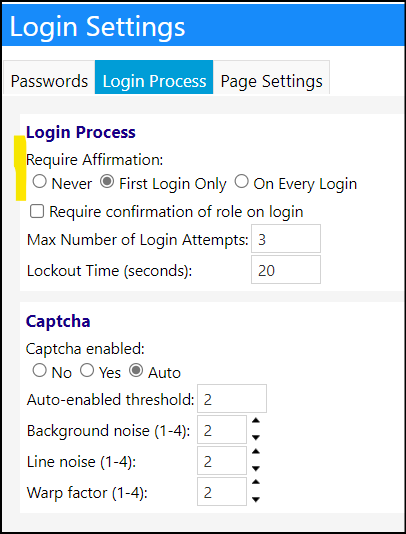Viewport: 406px width, 534px height.
Task: Select Auto for Captcha enabled
Action: coord(136,370)
